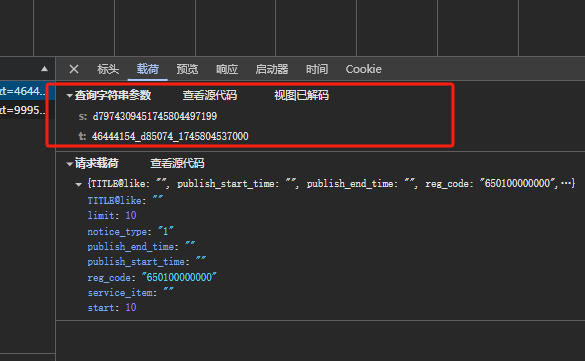This screenshot has width=585, height=361.
Task: Click the s parameter value d797430945...
Action: pyautogui.click(x=155, y=116)
